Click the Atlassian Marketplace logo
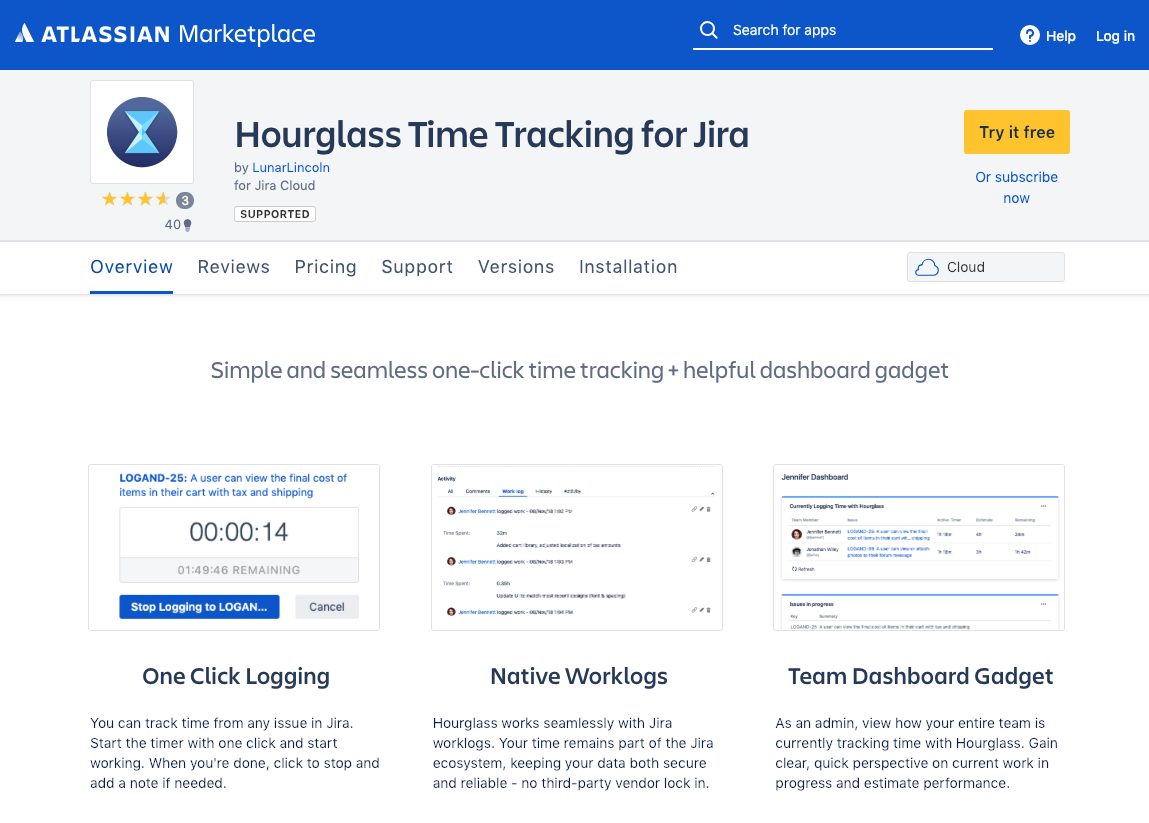The image size is (1149, 823). click(166, 34)
